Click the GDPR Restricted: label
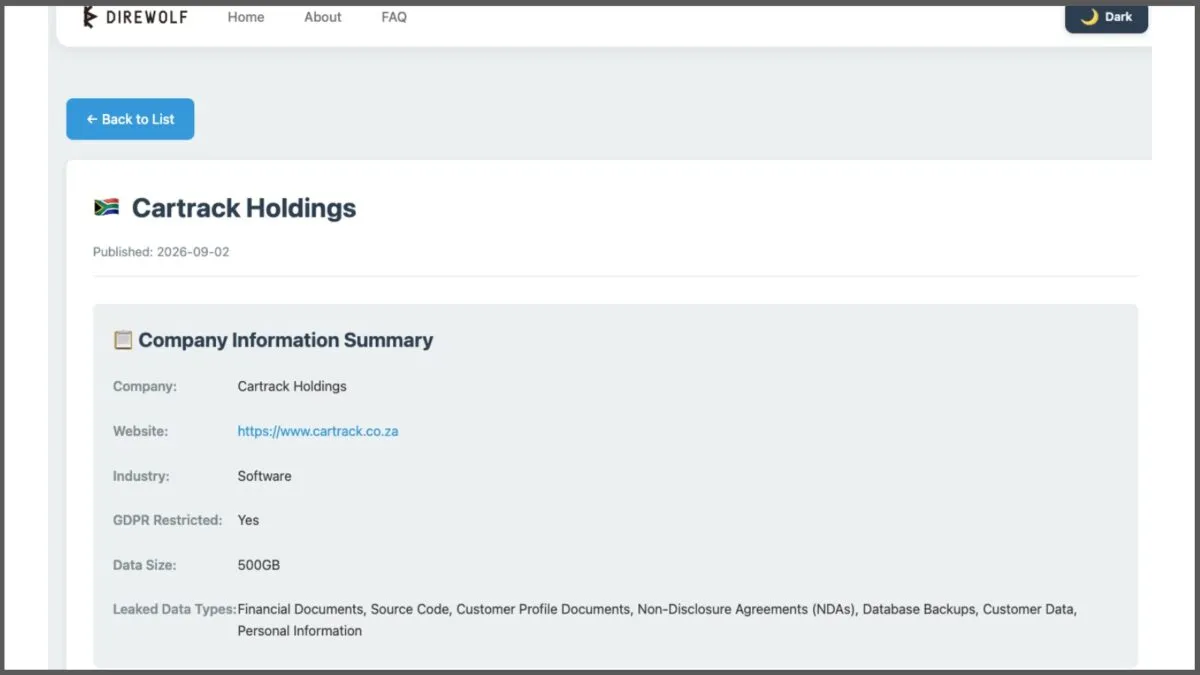Image resolution: width=1200 pixels, height=675 pixels. pos(167,520)
